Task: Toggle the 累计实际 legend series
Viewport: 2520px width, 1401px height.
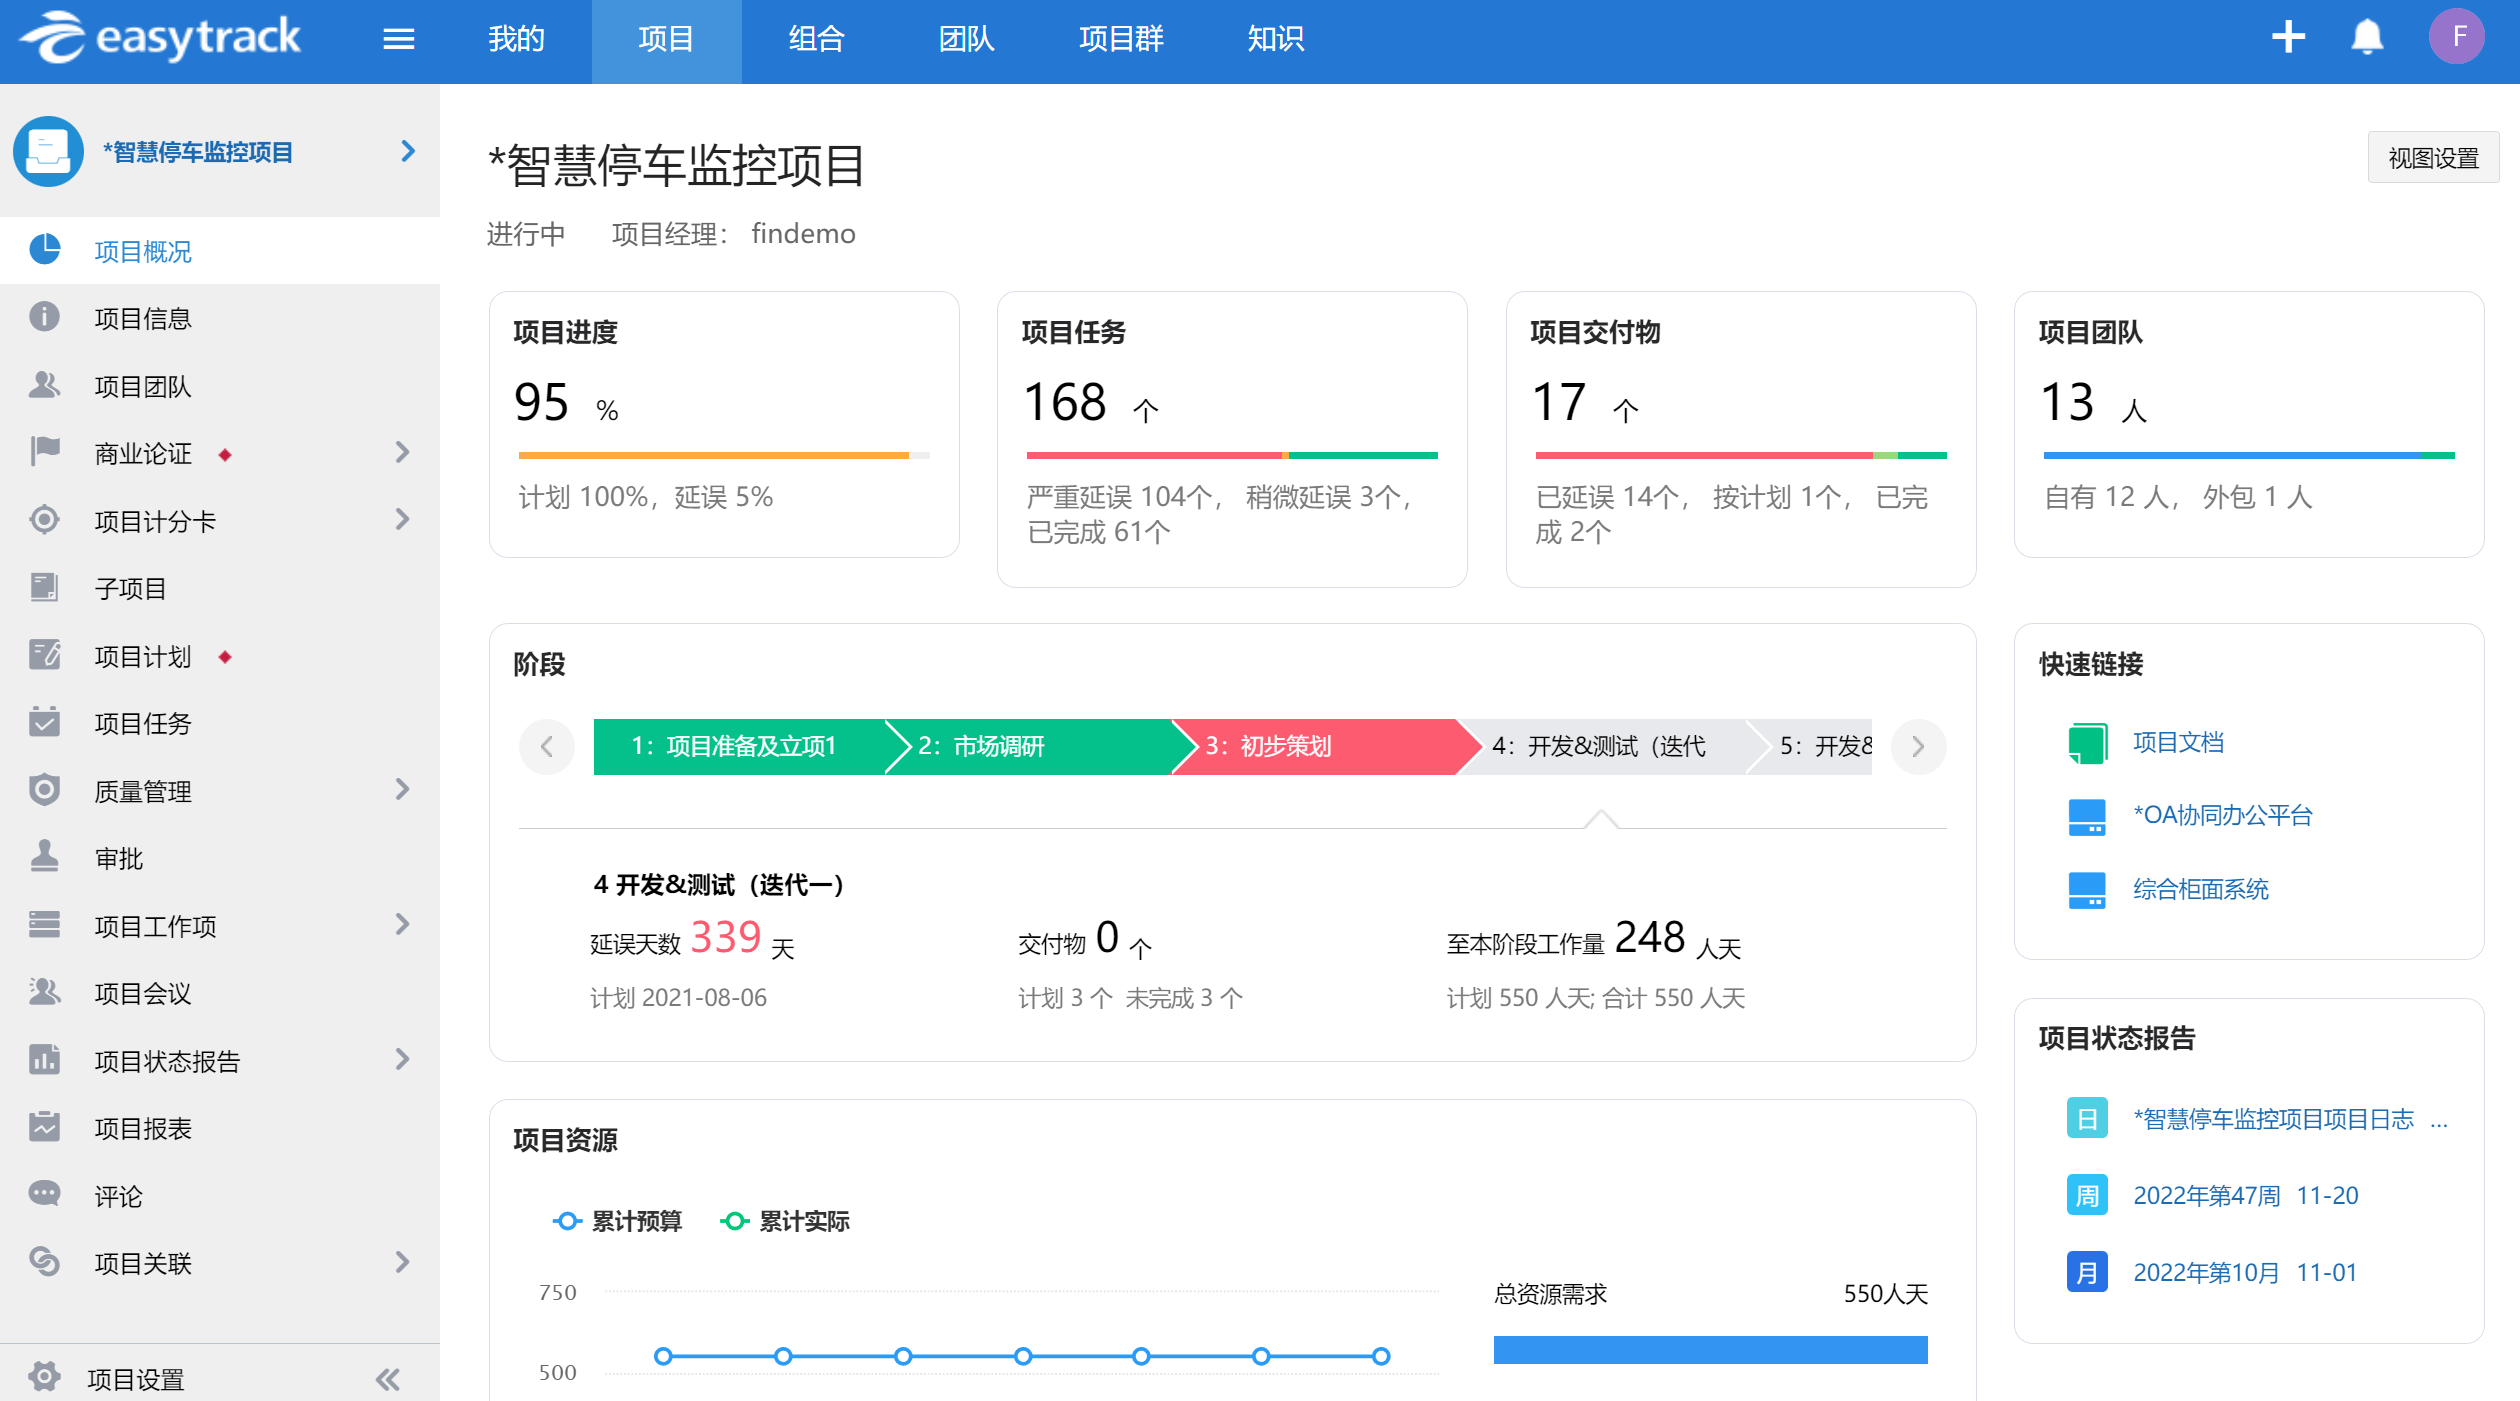Action: tap(785, 1221)
